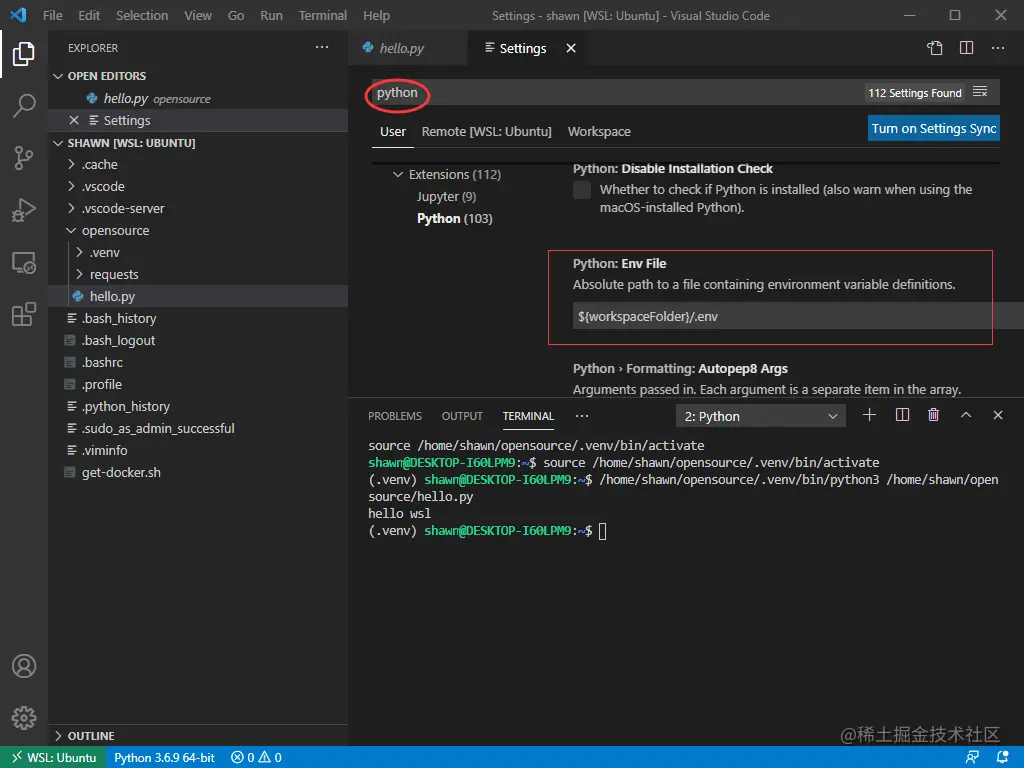
Task: Open the File menu
Action: (x=53, y=15)
